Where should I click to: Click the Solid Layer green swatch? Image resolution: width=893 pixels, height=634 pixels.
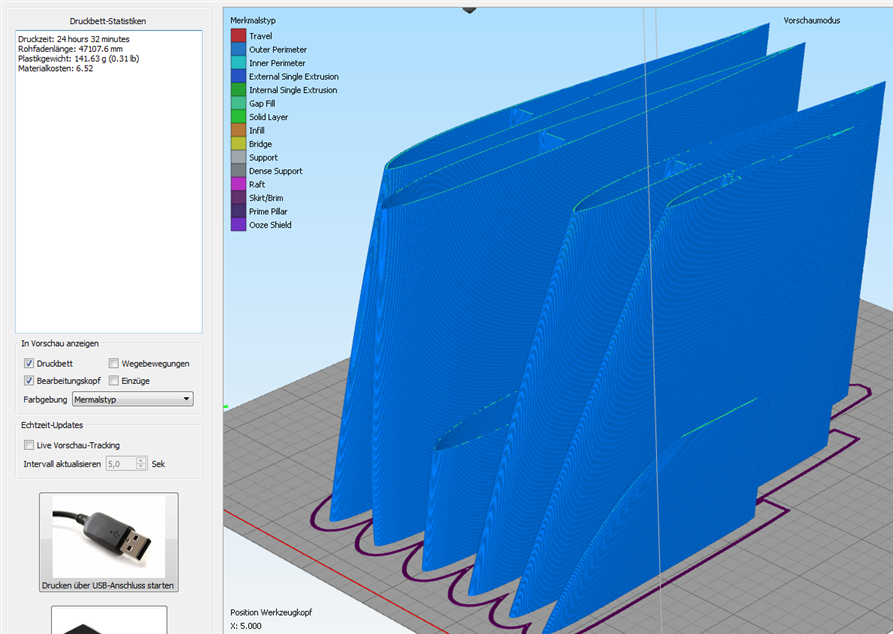[238, 117]
